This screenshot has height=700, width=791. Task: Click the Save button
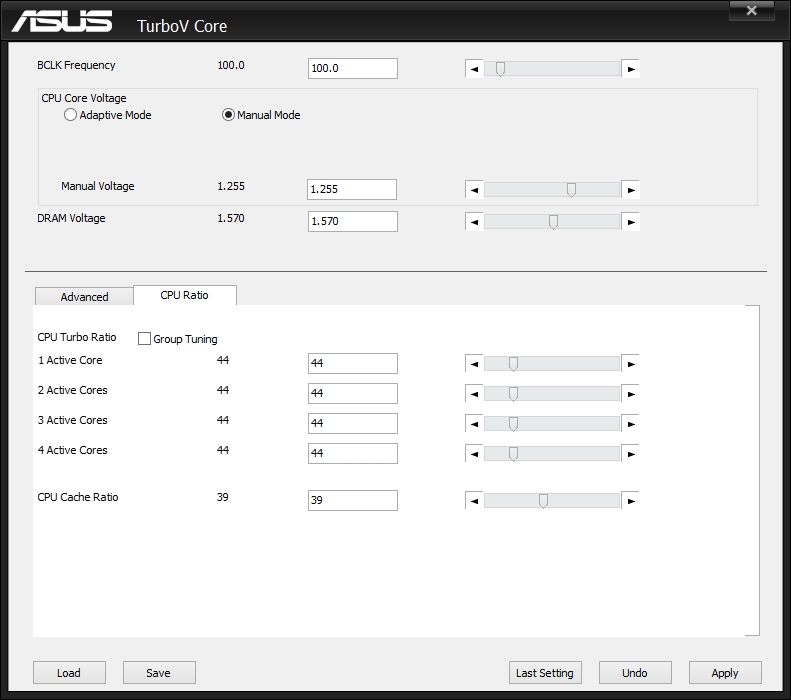click(159, 673)
